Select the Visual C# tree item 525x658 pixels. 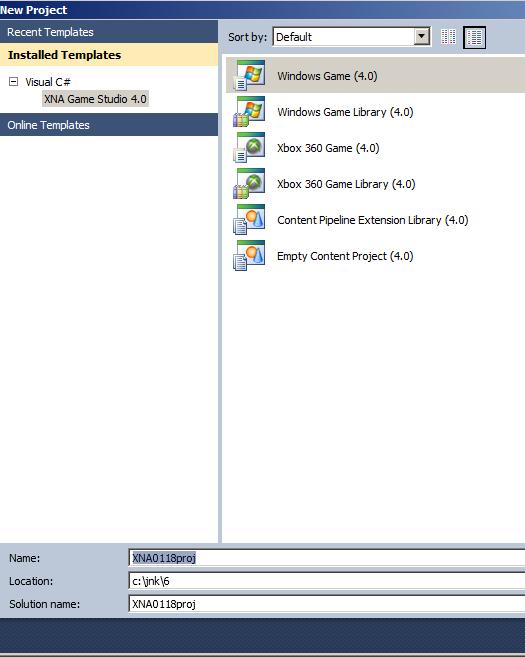pos(48,82)
